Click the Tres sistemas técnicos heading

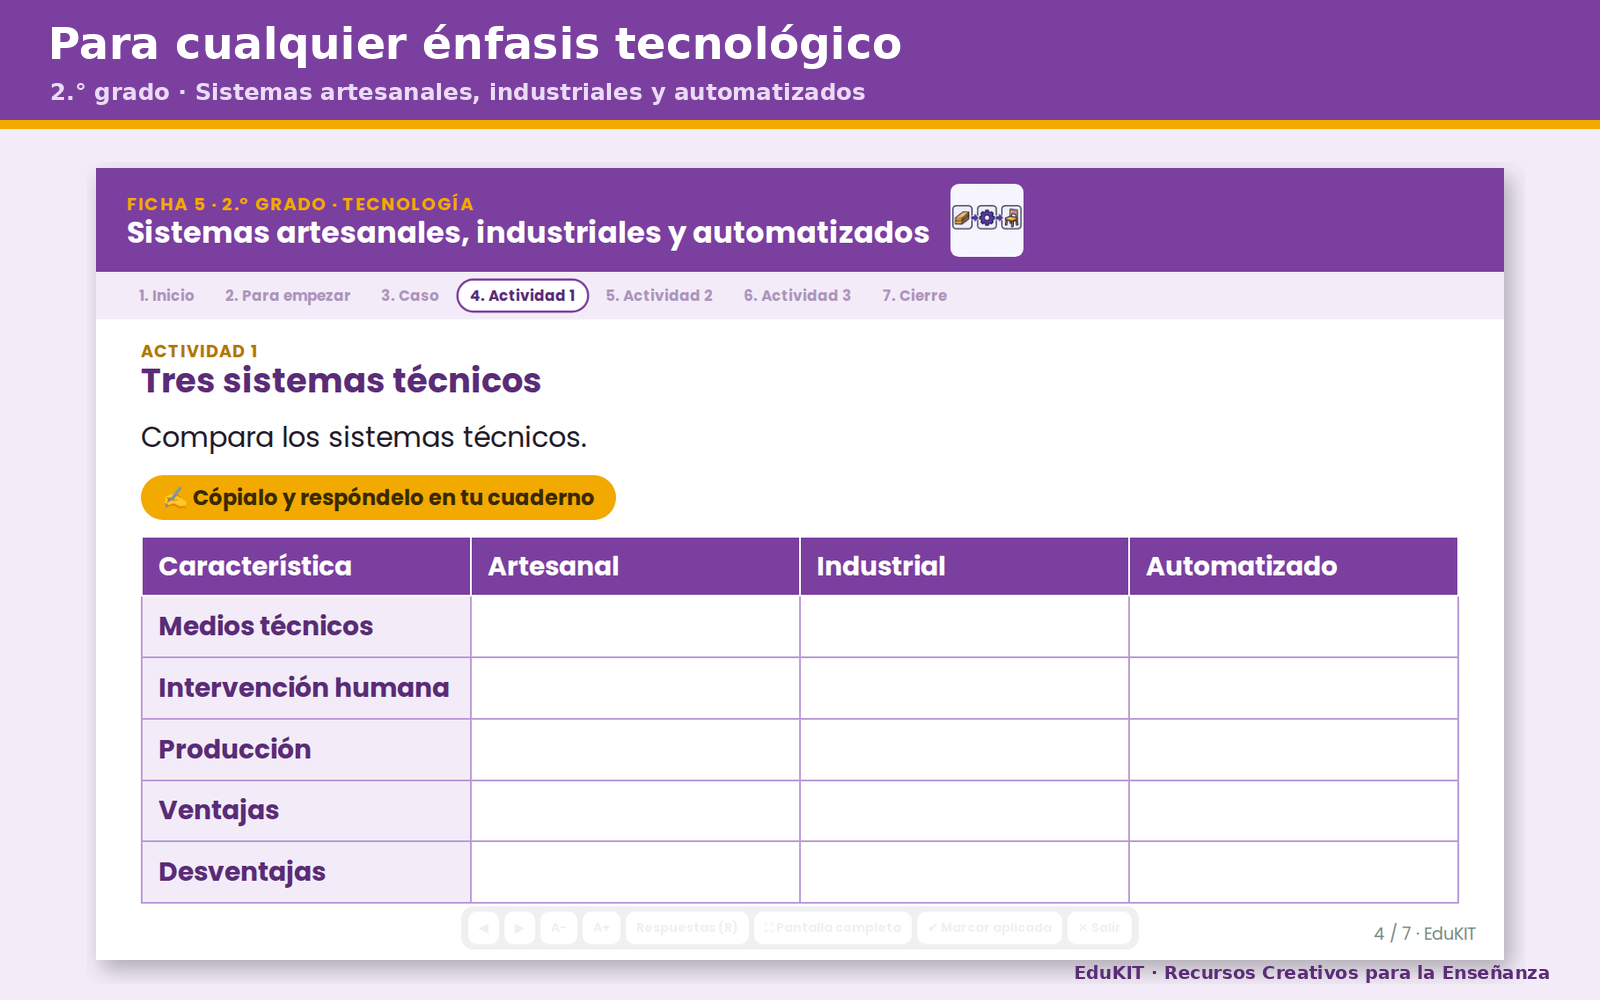tap(341, 381)
